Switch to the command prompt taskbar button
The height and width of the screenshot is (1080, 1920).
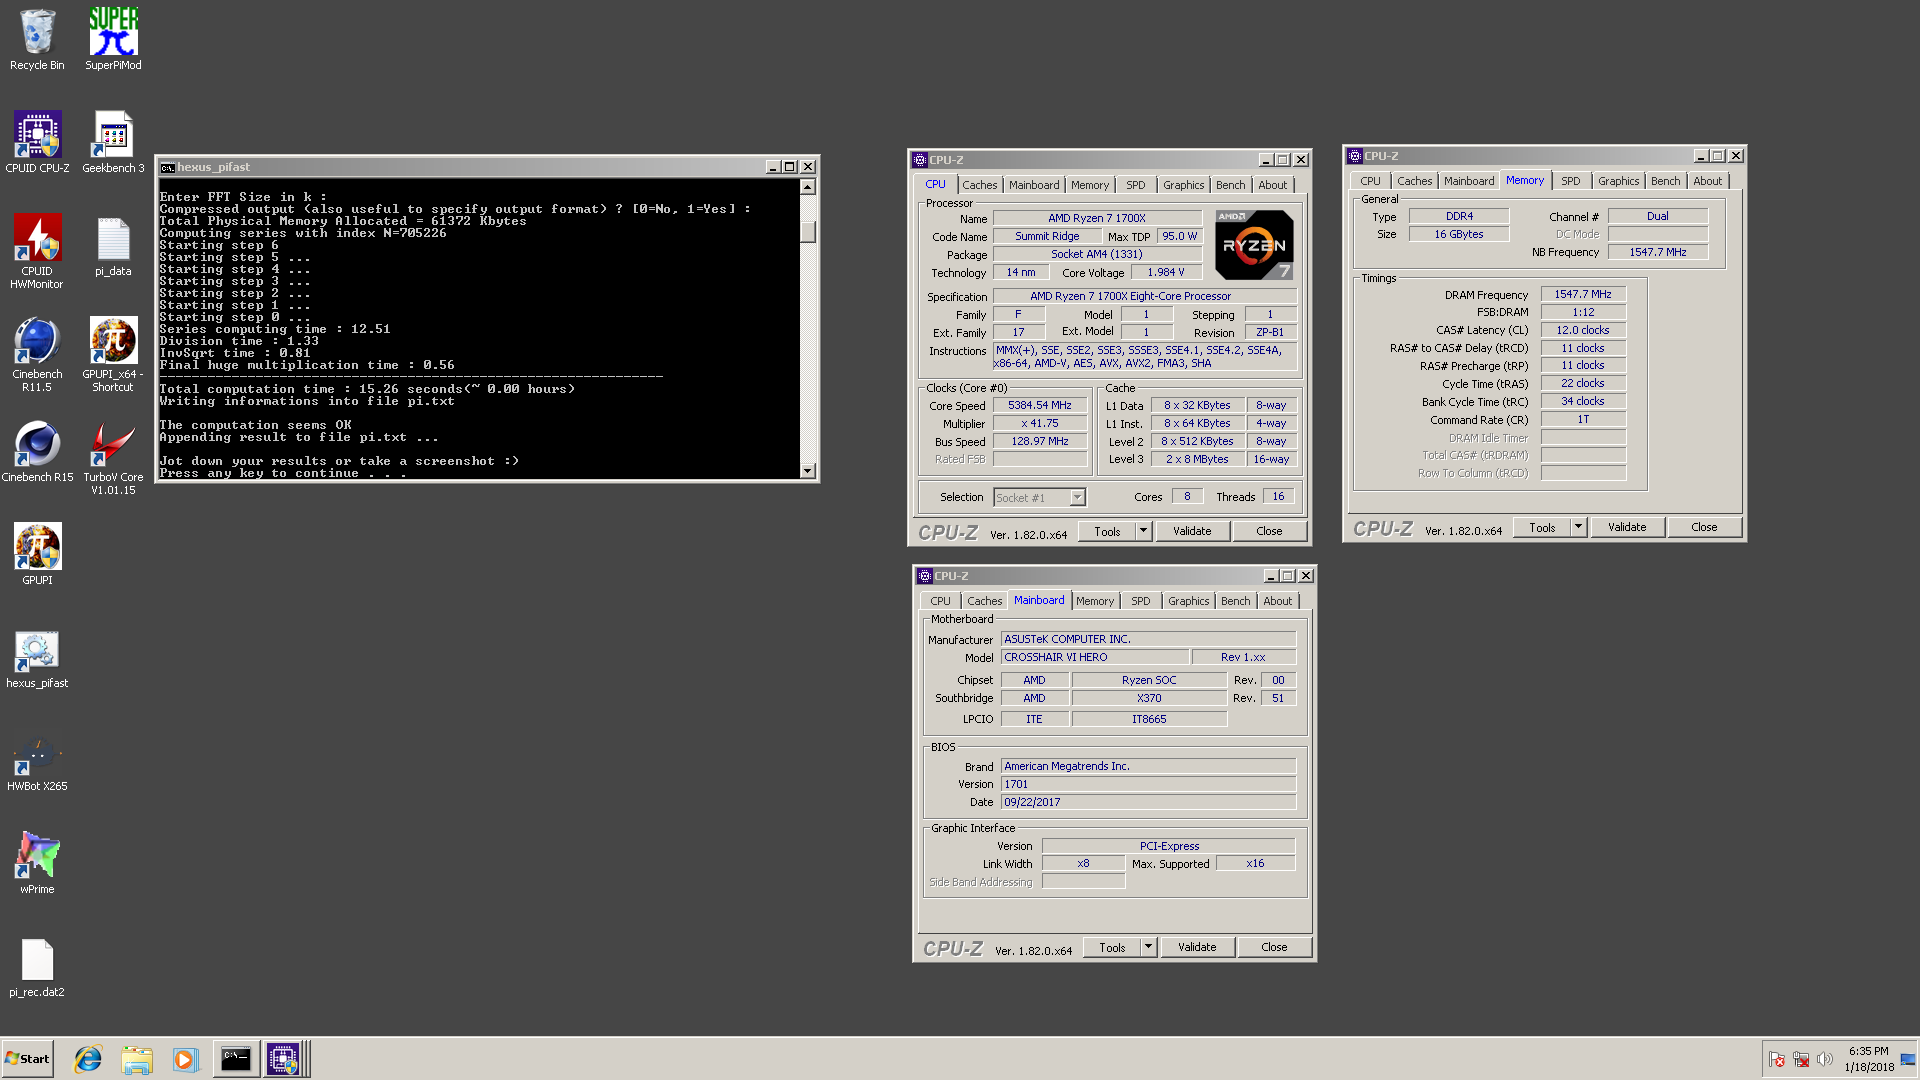(x=236, y=1059)
